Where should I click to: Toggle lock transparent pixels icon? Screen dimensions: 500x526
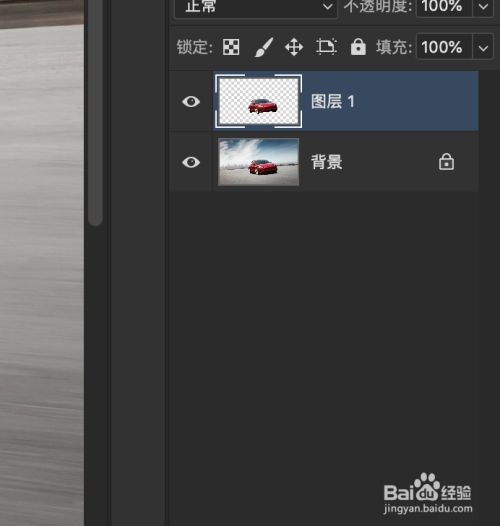(231, 47)
